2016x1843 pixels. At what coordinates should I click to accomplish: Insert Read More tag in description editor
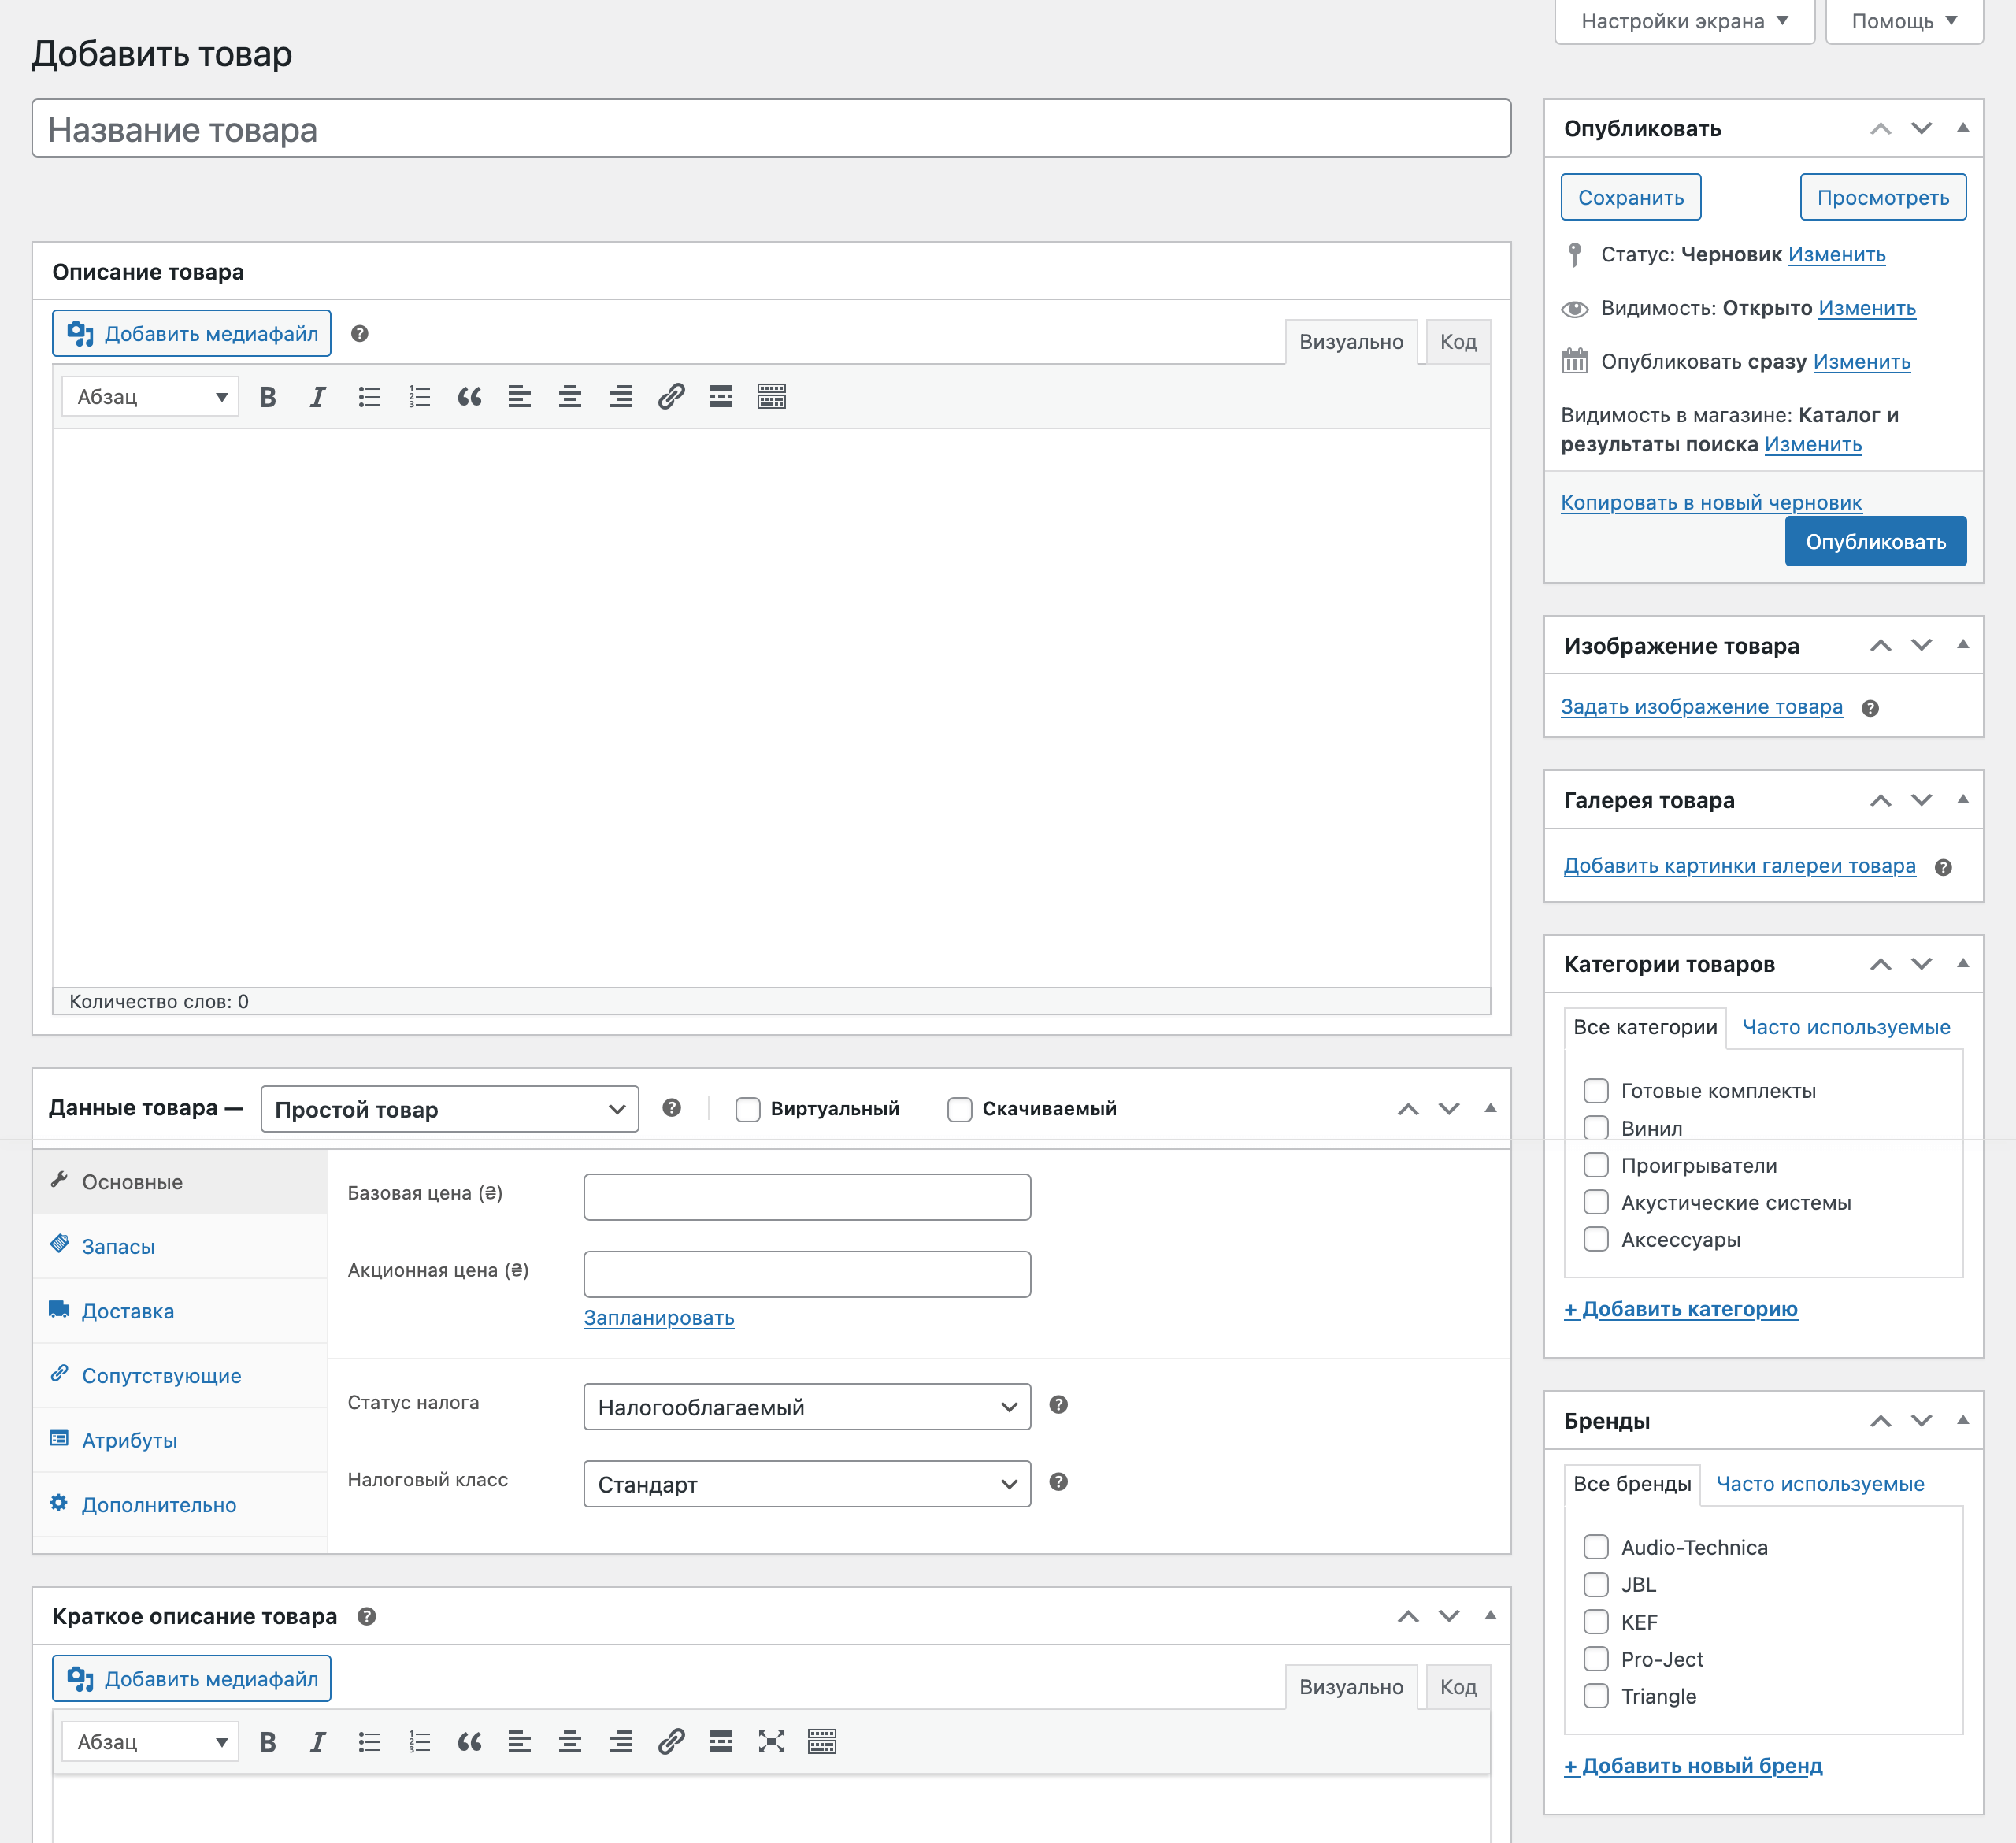tap(721, 397)
